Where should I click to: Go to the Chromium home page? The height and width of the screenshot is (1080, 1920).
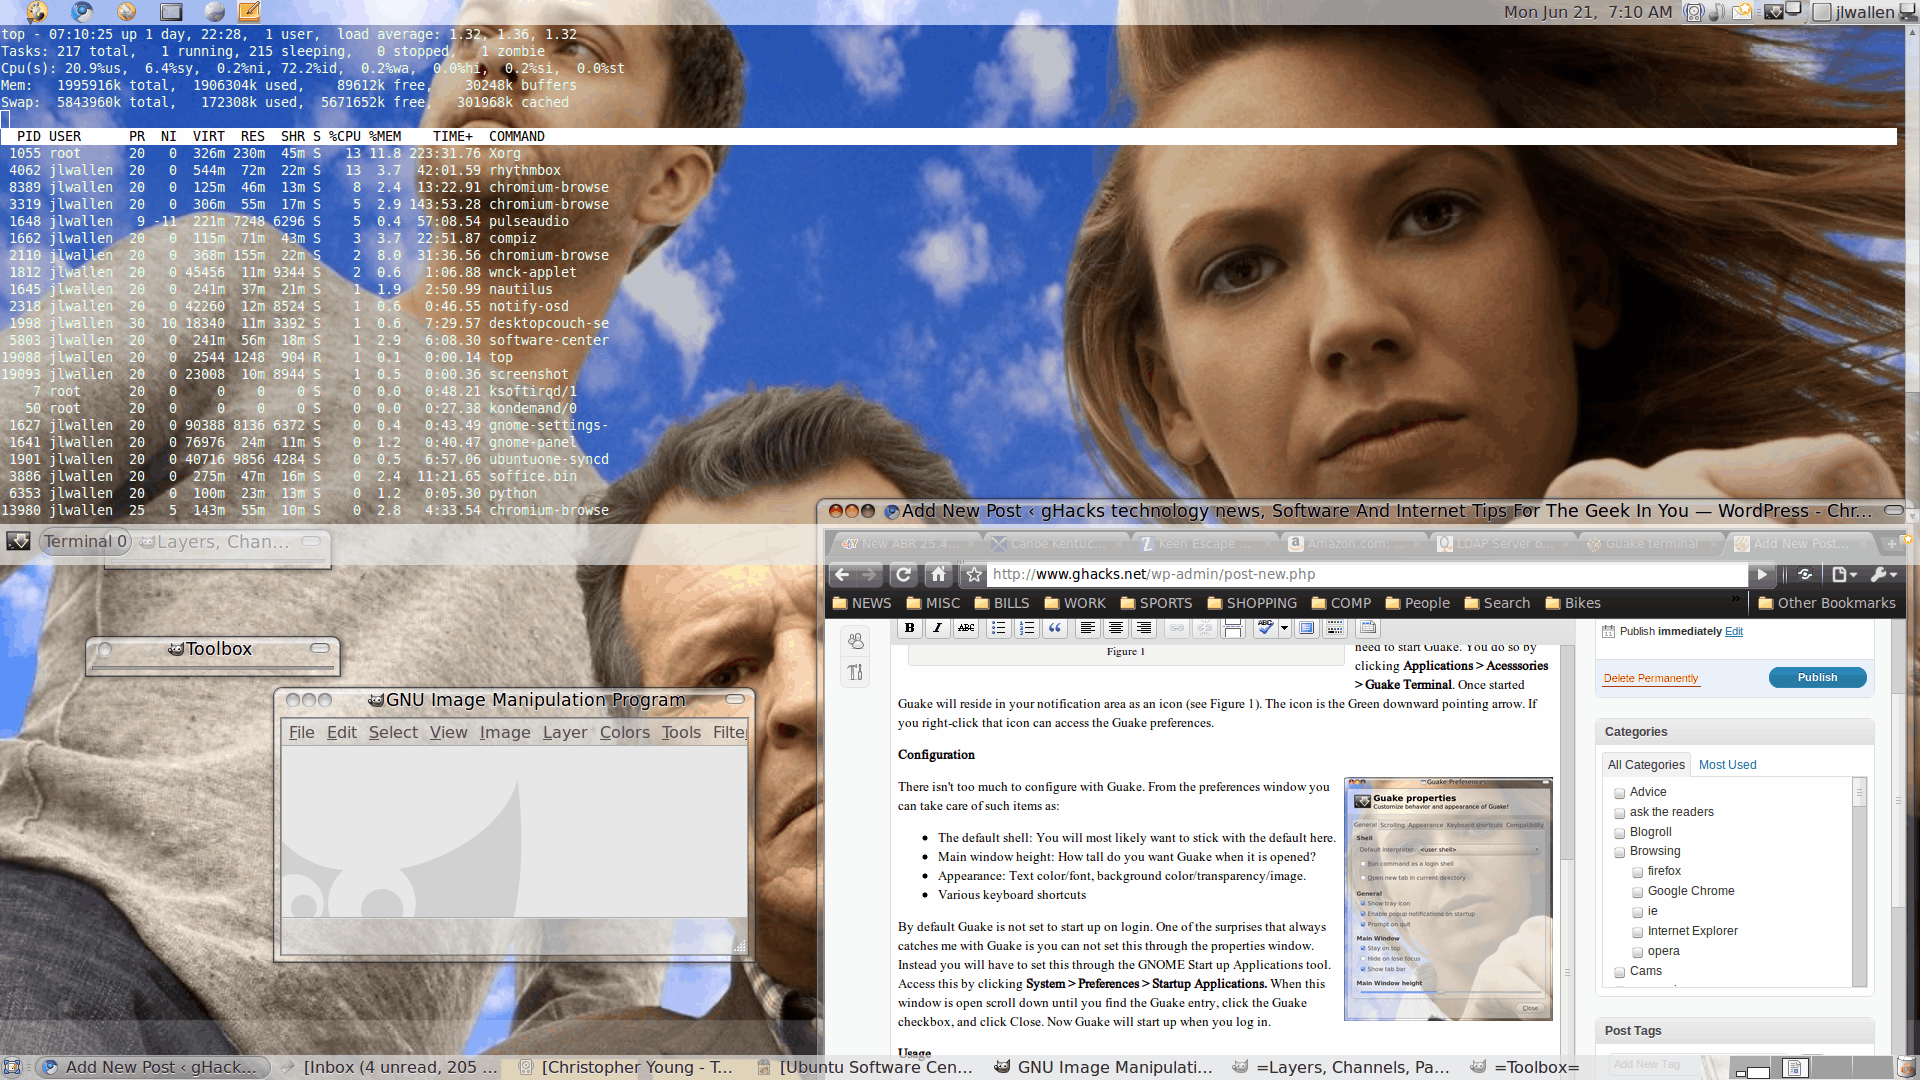tap(938, 574)
